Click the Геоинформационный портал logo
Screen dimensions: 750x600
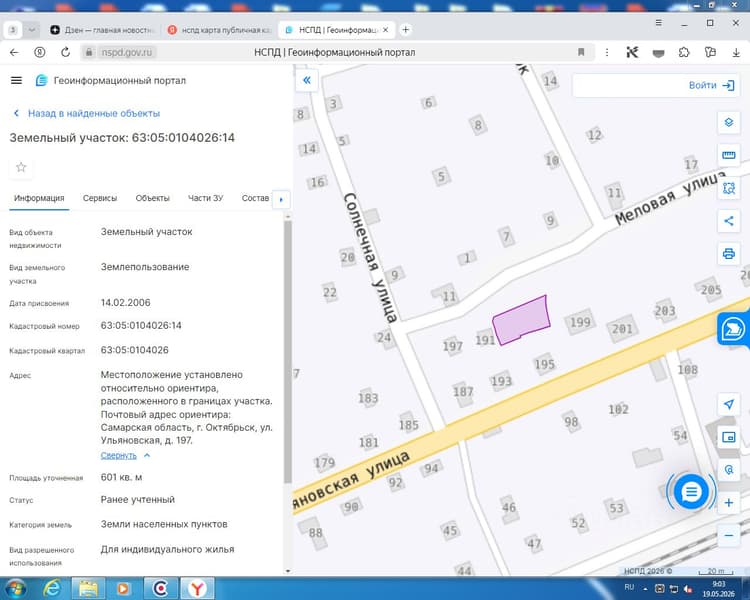110,80
